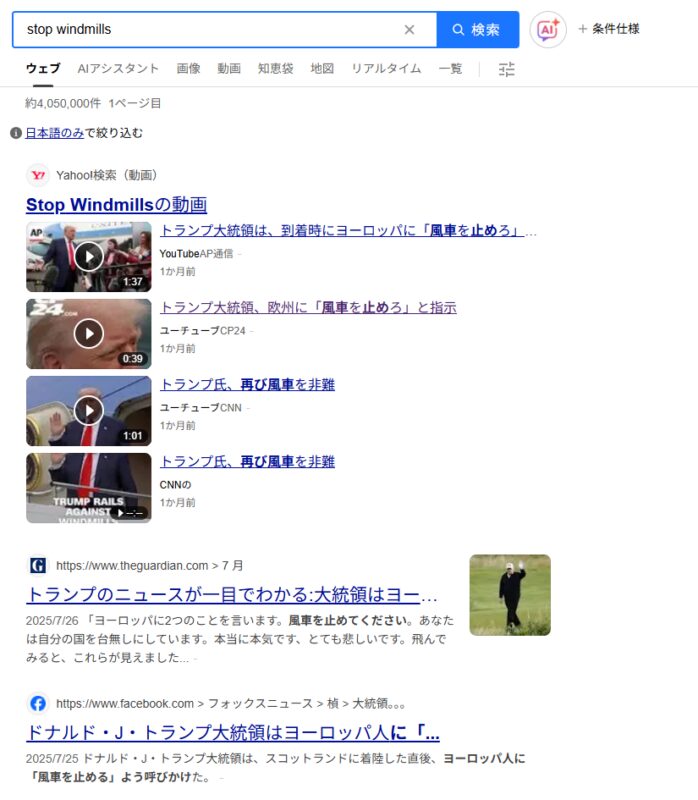Click the 日本語のみ link
Screen dimensions: 698x800
click(55, 133)
